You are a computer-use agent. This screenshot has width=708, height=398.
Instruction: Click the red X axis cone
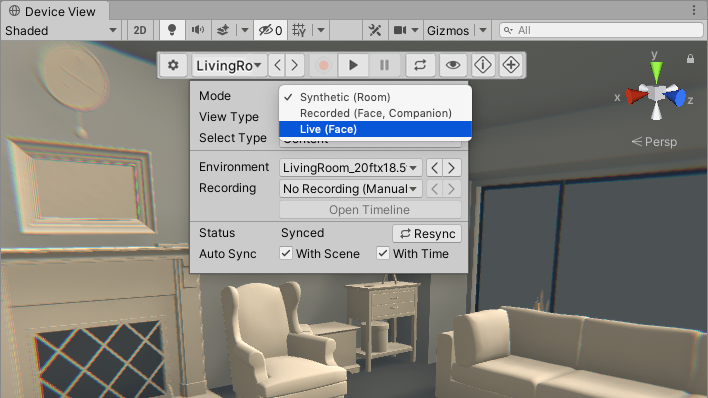(x=636, y=96)
